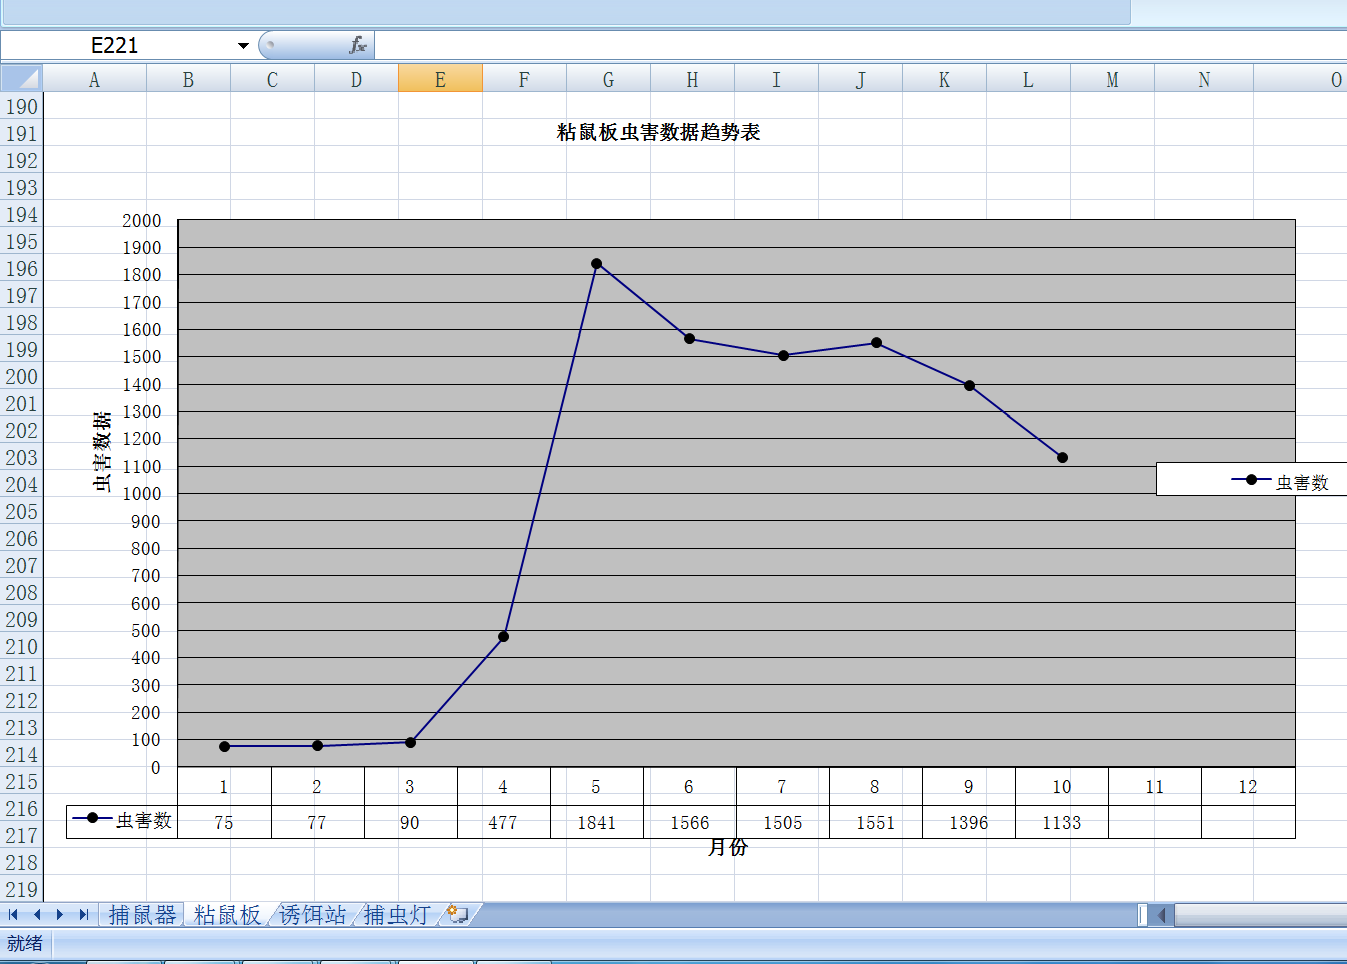The image size is (1347, 964).
Task: Click previous sheet navigation arrow
Action: point(37,914)
